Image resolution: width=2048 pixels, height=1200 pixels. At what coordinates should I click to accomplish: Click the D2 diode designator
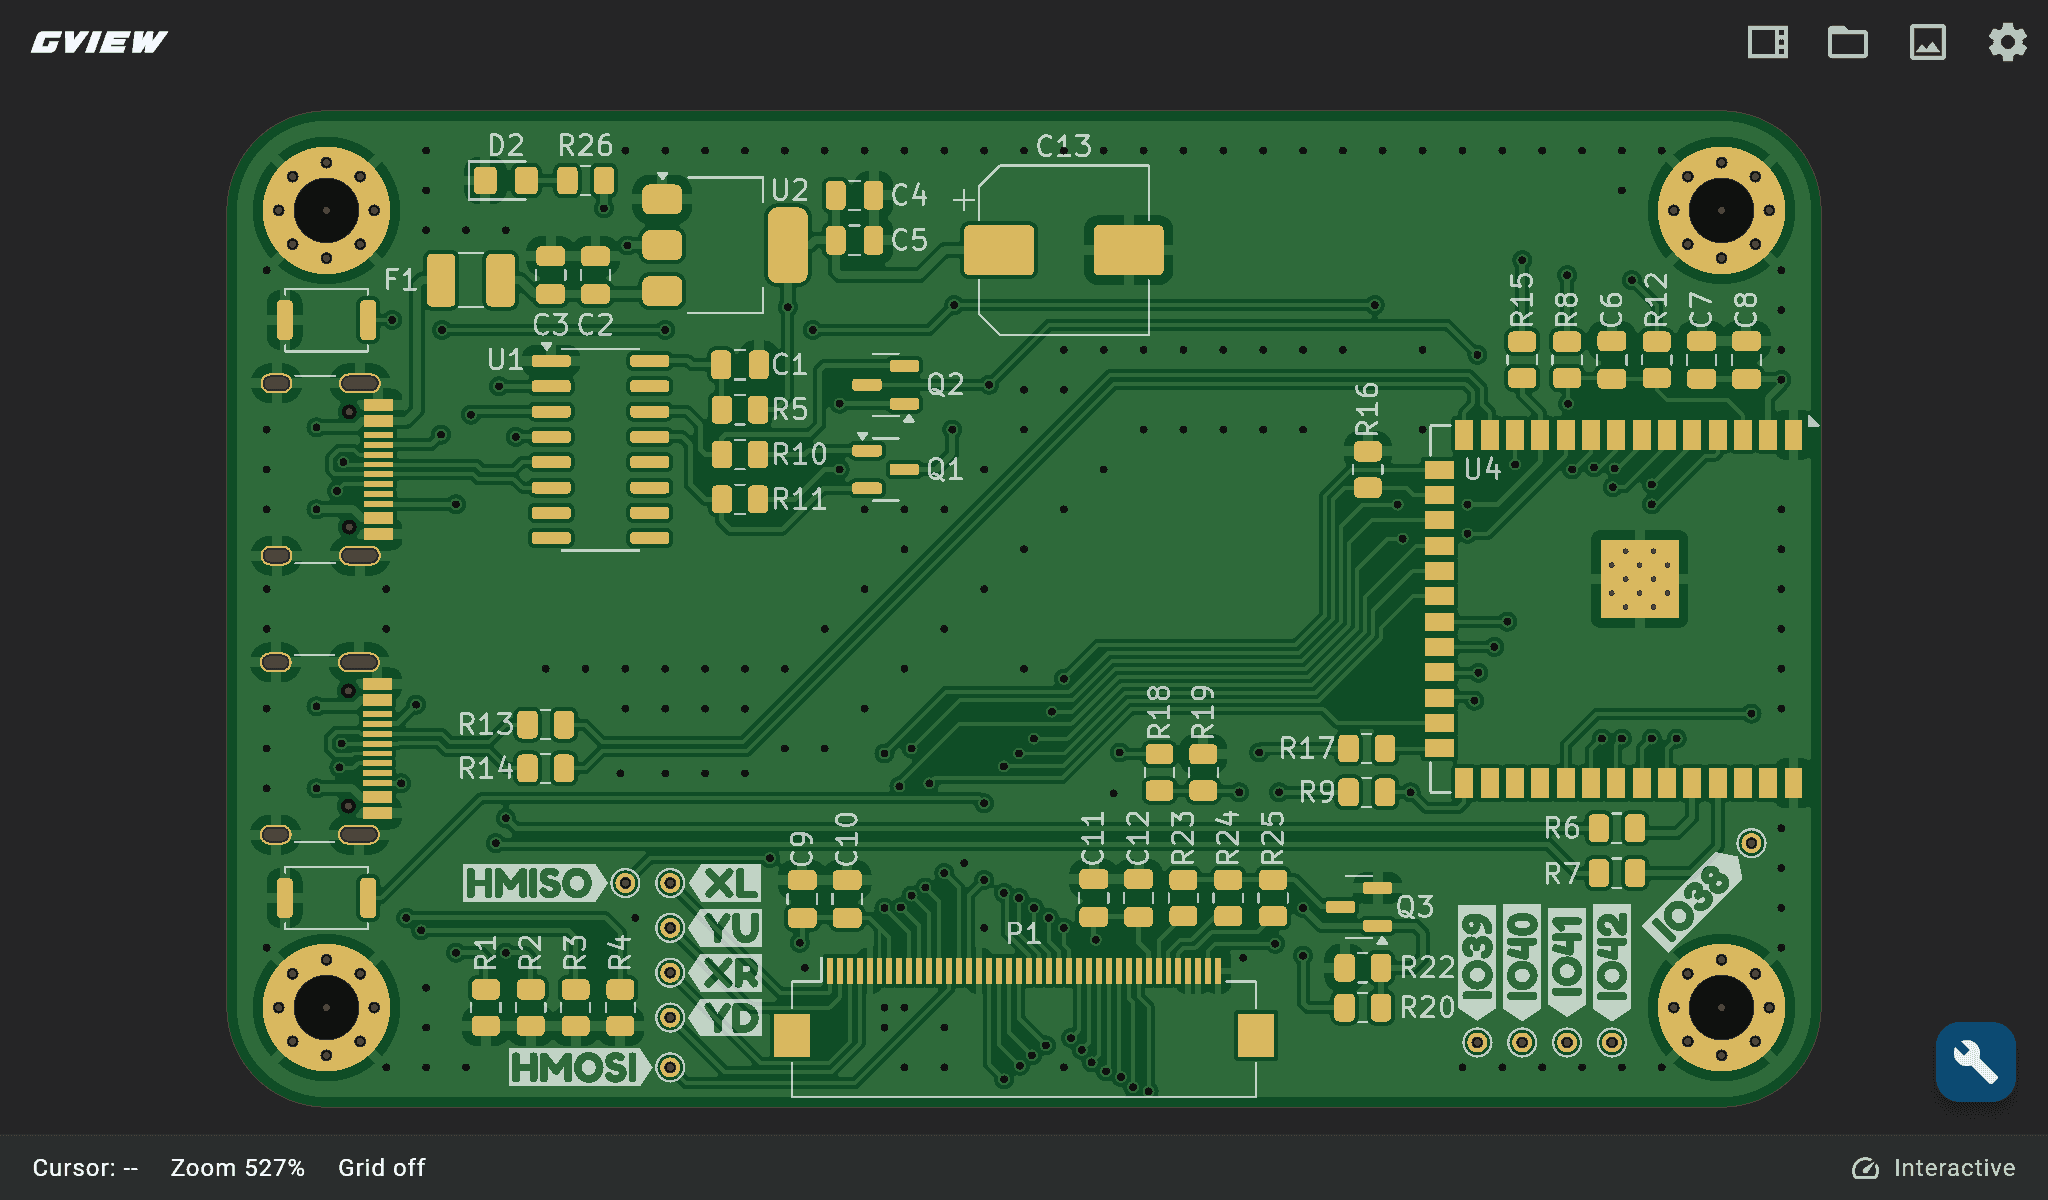[506, 146]
